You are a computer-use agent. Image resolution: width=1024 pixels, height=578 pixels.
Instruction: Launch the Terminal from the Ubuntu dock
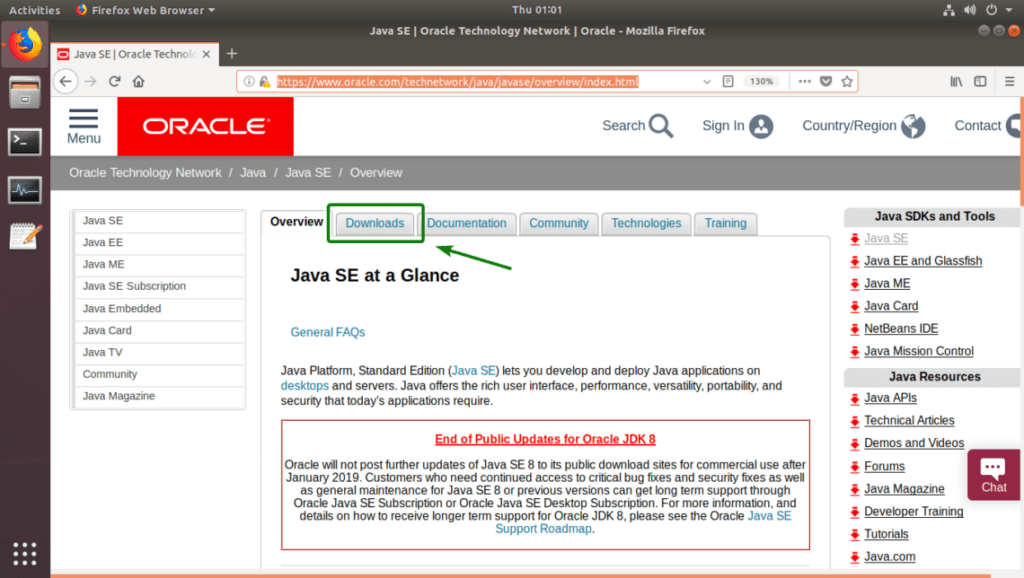pos(23,141)
